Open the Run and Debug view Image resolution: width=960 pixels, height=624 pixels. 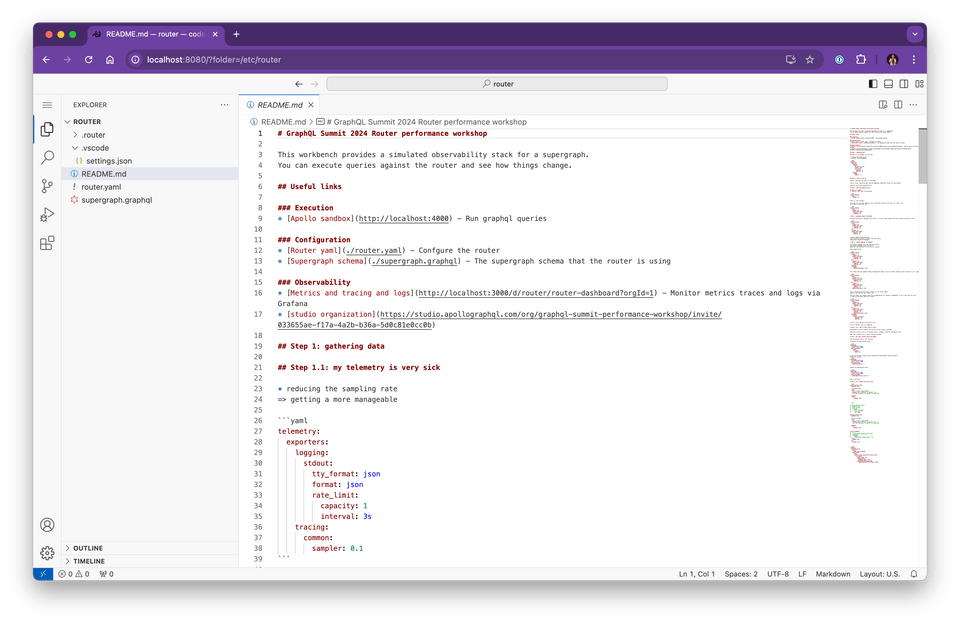47,215
